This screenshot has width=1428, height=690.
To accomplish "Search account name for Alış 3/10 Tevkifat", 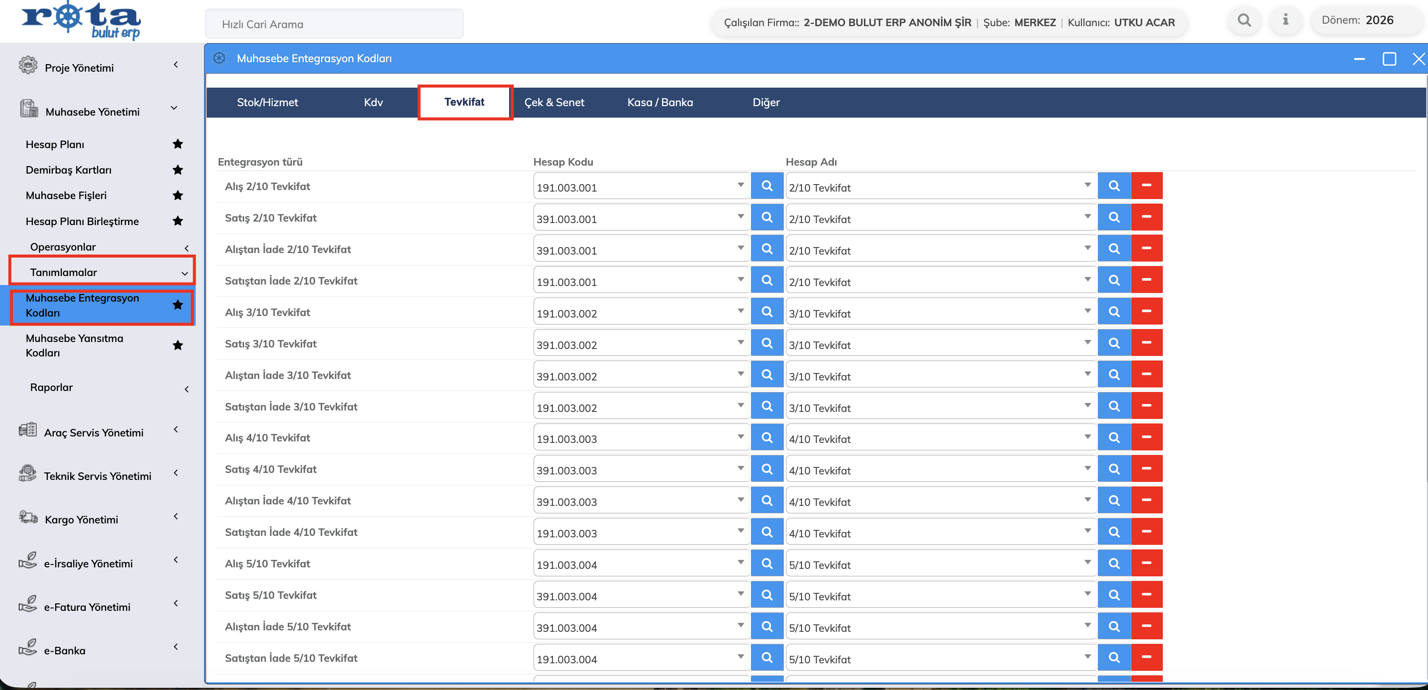I will click(1114, 312).
